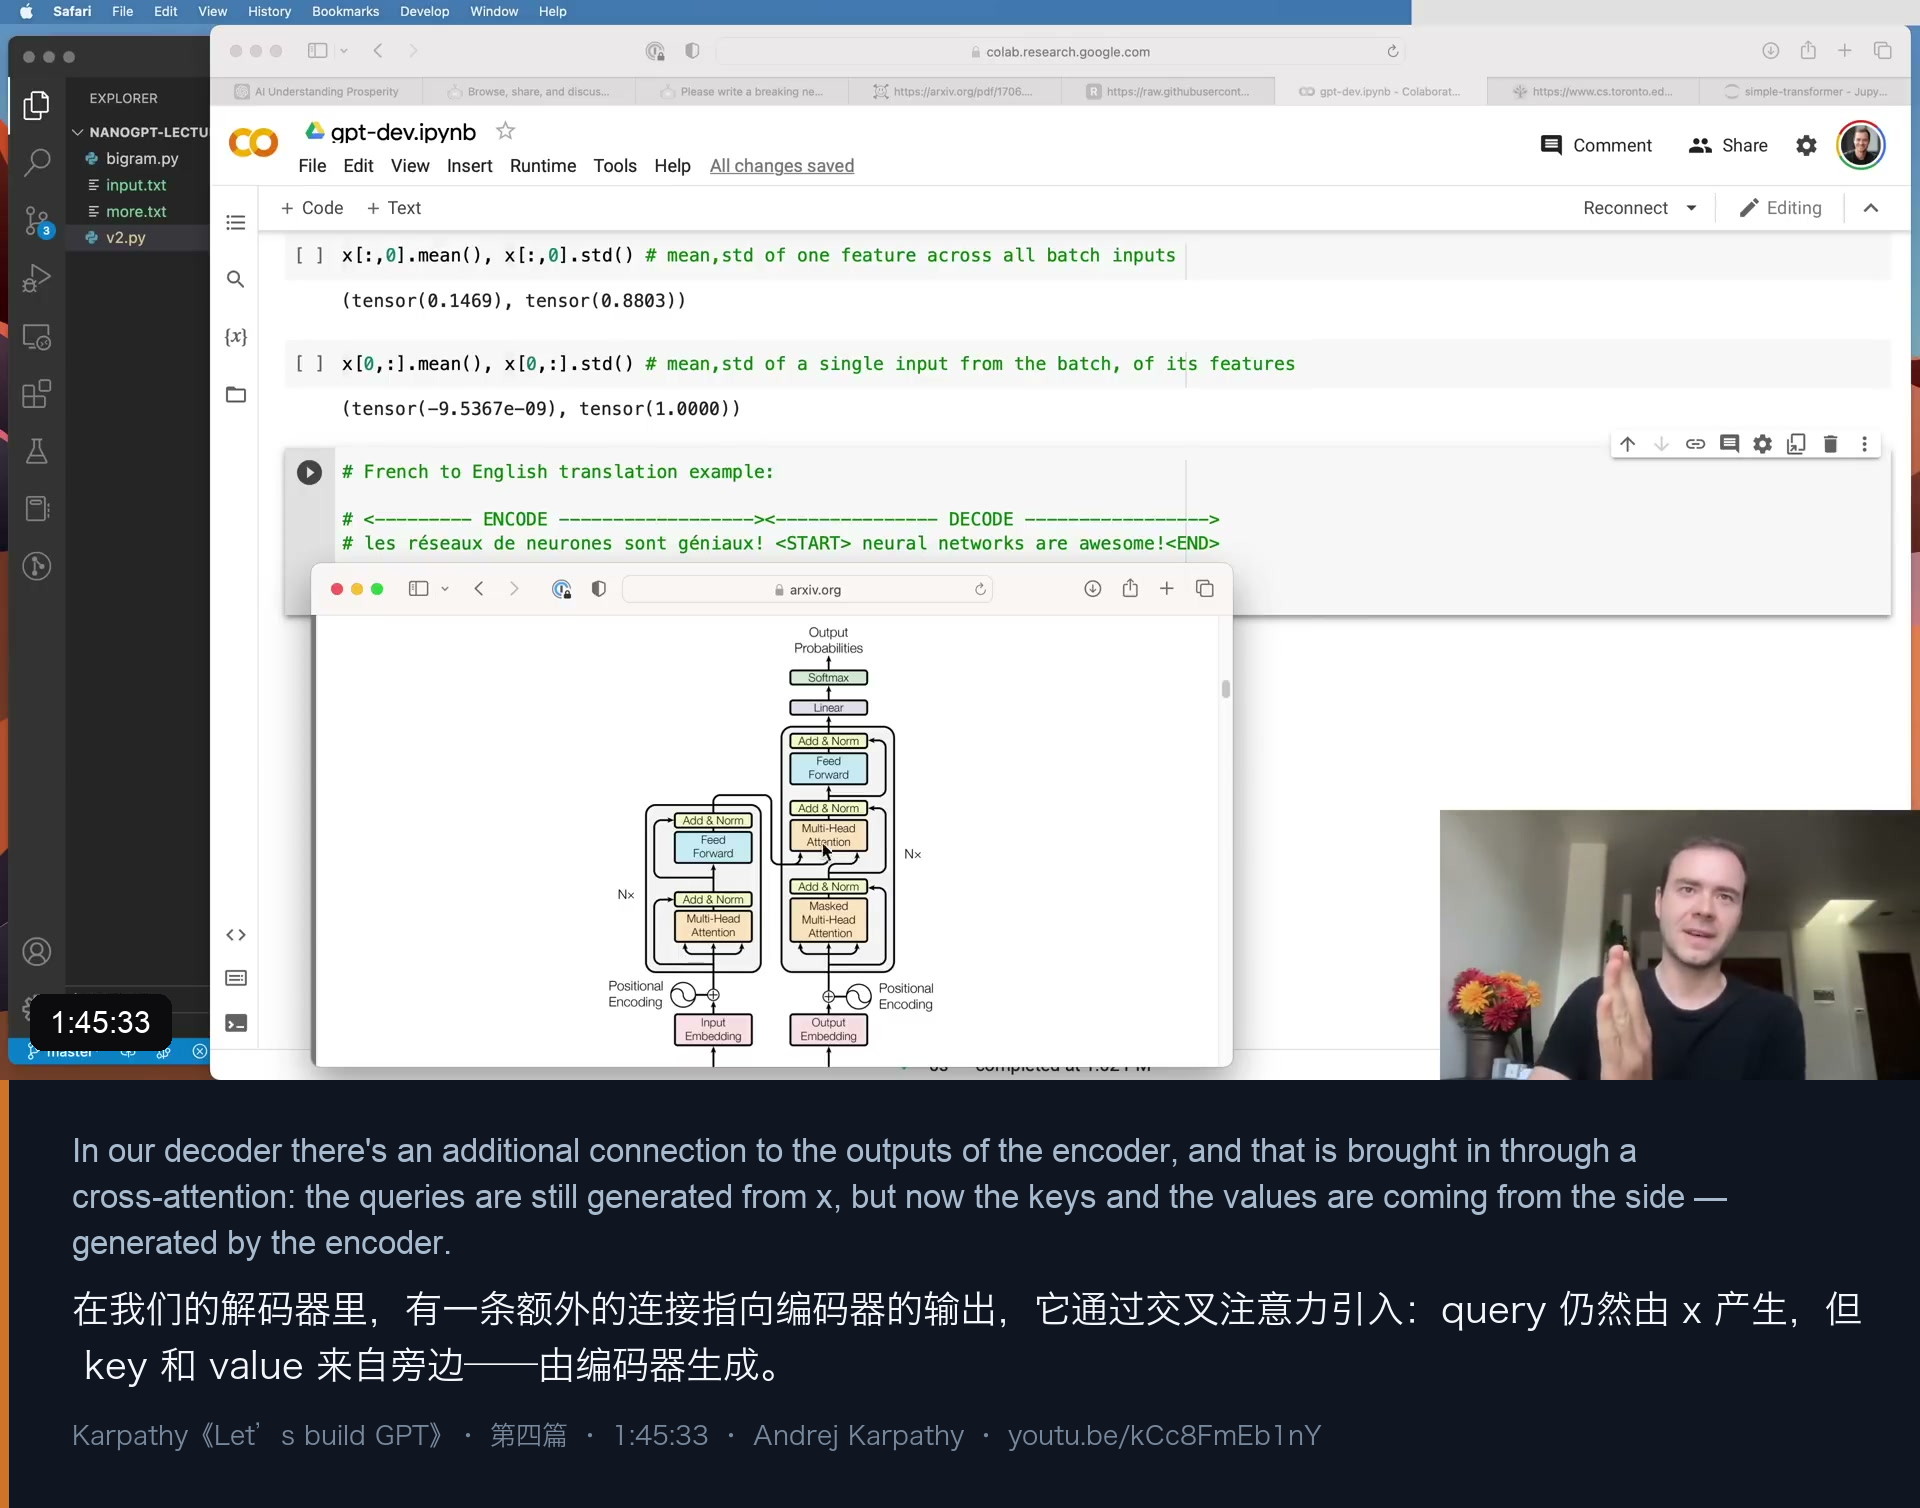Open the macOS Develop menu
This screenshot has width=1920, height=1508.
(x=425, y=12)
